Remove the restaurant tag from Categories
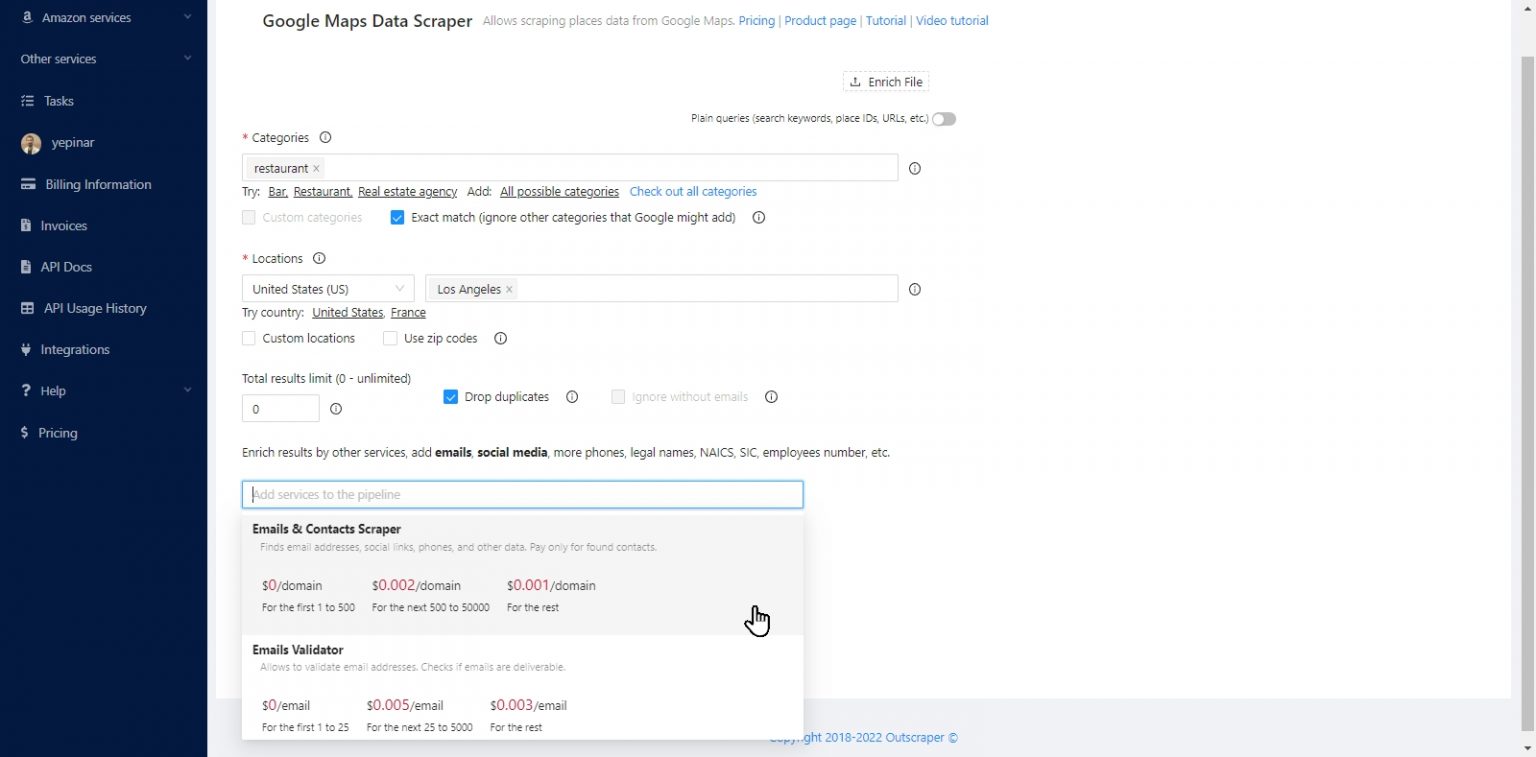 (x=316, y=168)
